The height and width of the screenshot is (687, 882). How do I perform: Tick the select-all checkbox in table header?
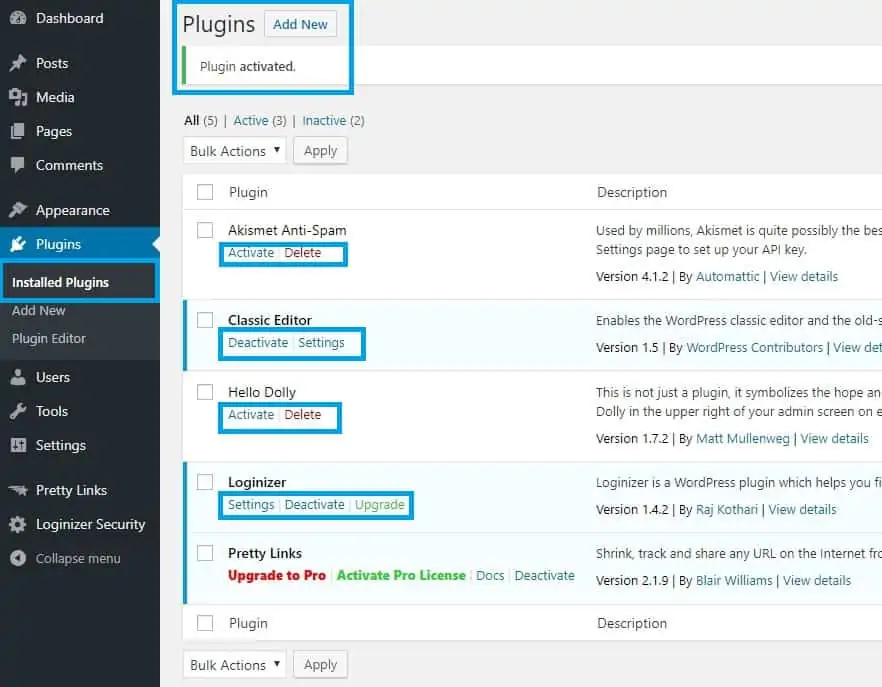205,192
